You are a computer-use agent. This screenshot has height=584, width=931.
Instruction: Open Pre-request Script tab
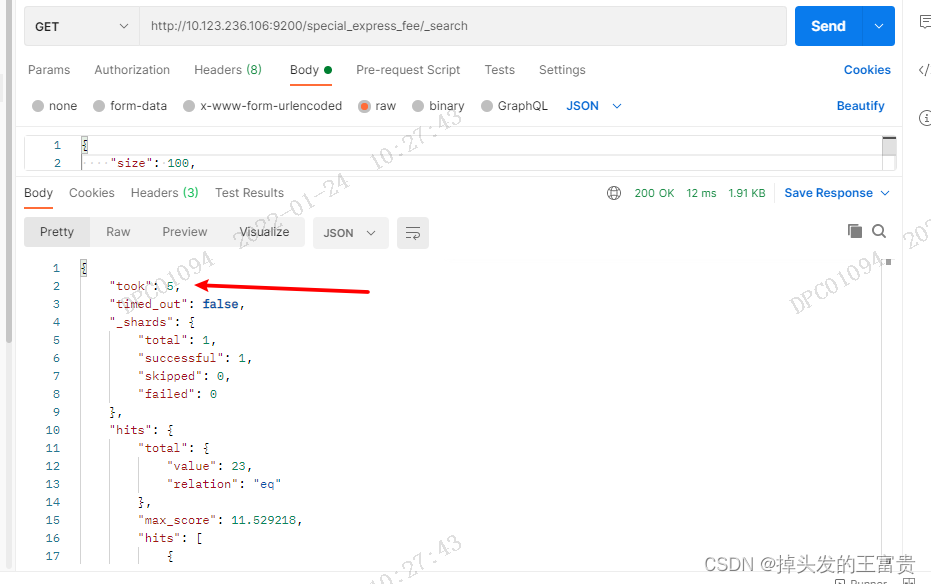[408, 69]
